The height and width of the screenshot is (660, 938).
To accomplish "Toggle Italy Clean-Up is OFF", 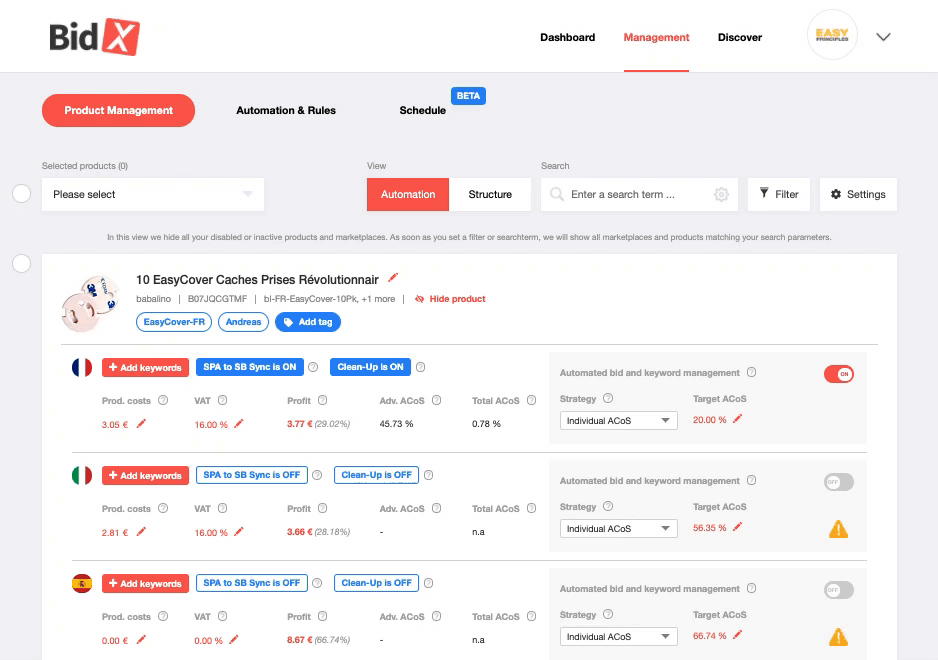I will point(376,475).
